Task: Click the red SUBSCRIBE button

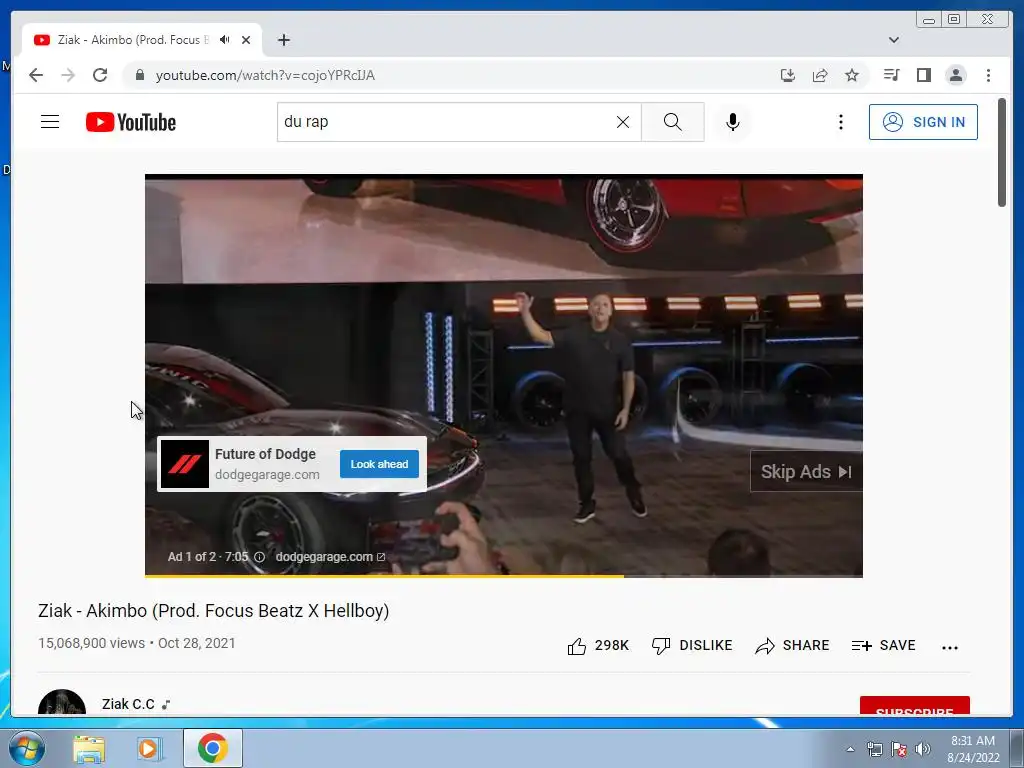Action: tap(914, 706)
